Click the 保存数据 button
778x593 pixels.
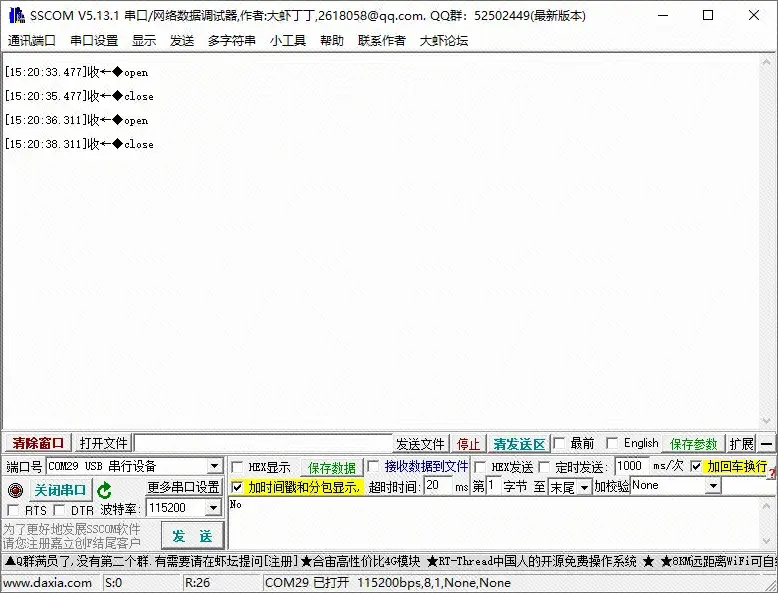[332, 467]
